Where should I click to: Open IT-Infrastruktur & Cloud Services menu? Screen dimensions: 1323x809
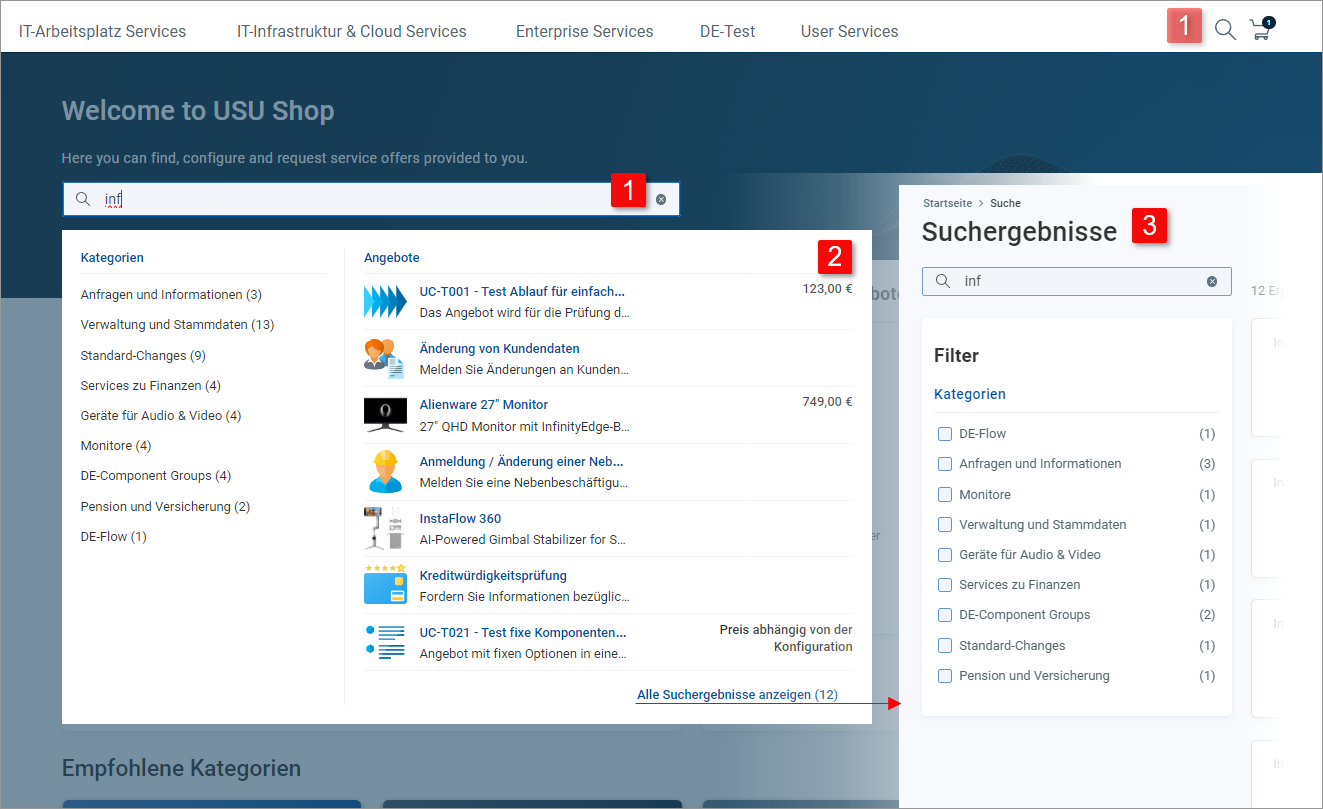pos(351,31)
